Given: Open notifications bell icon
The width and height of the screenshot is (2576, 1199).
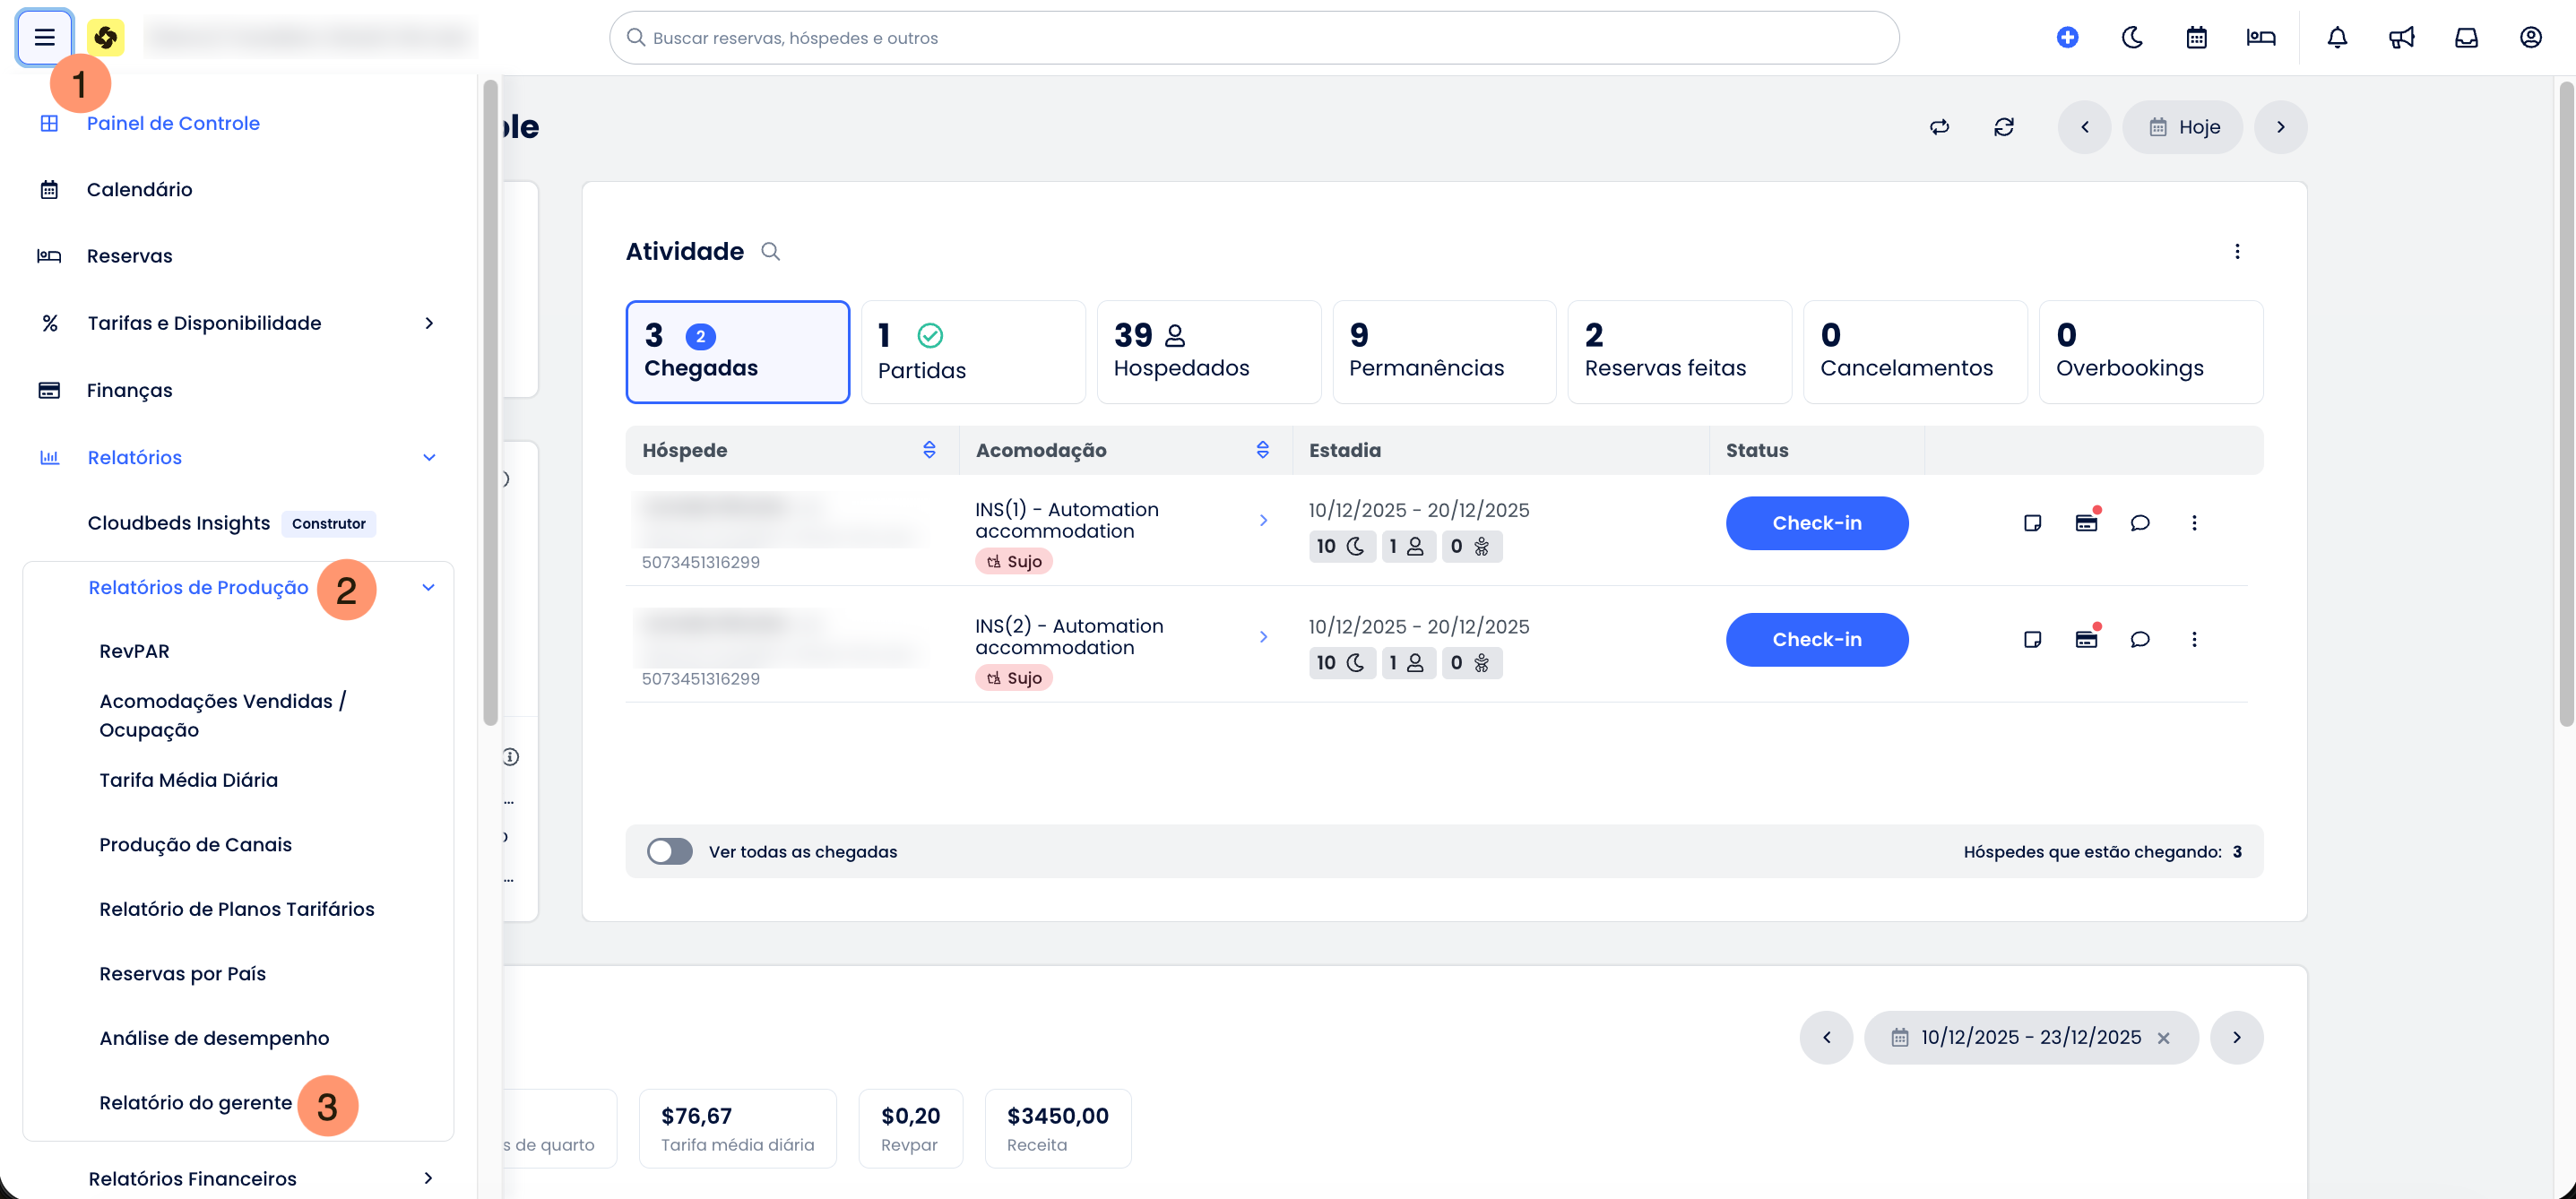Looking at the screenshot, I should click(x=2336, y=37).
